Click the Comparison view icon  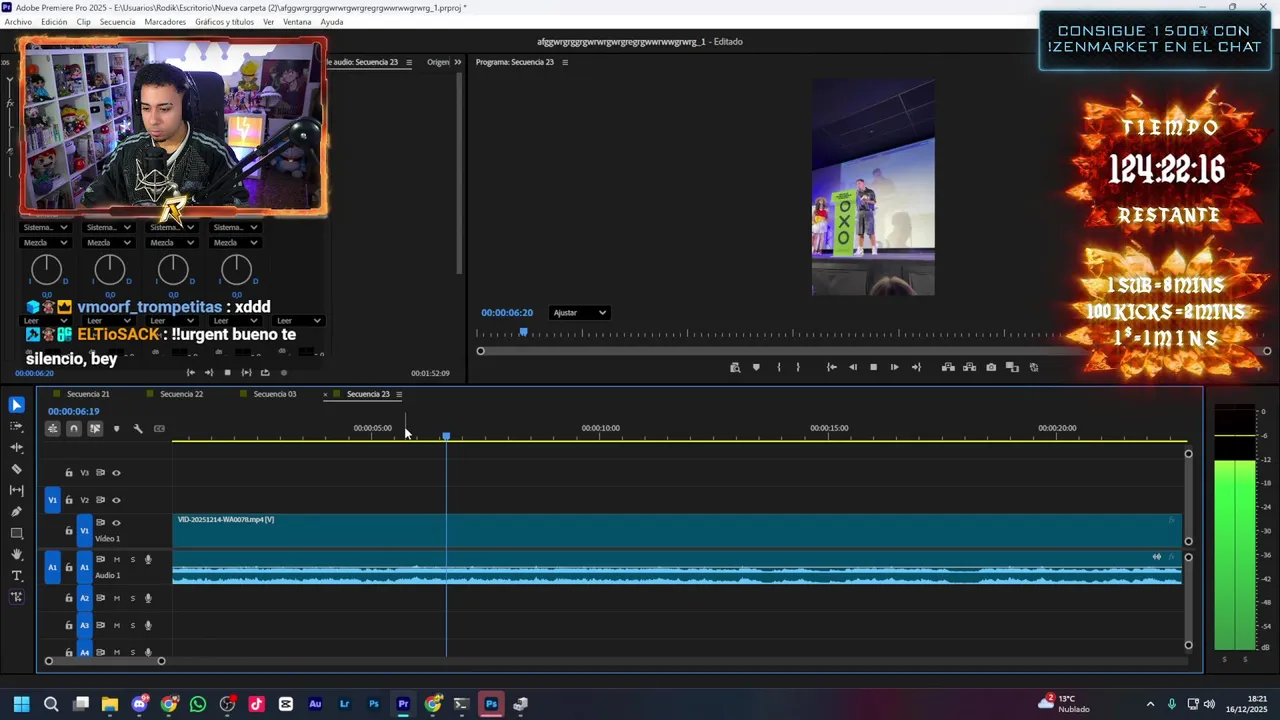1012,367
